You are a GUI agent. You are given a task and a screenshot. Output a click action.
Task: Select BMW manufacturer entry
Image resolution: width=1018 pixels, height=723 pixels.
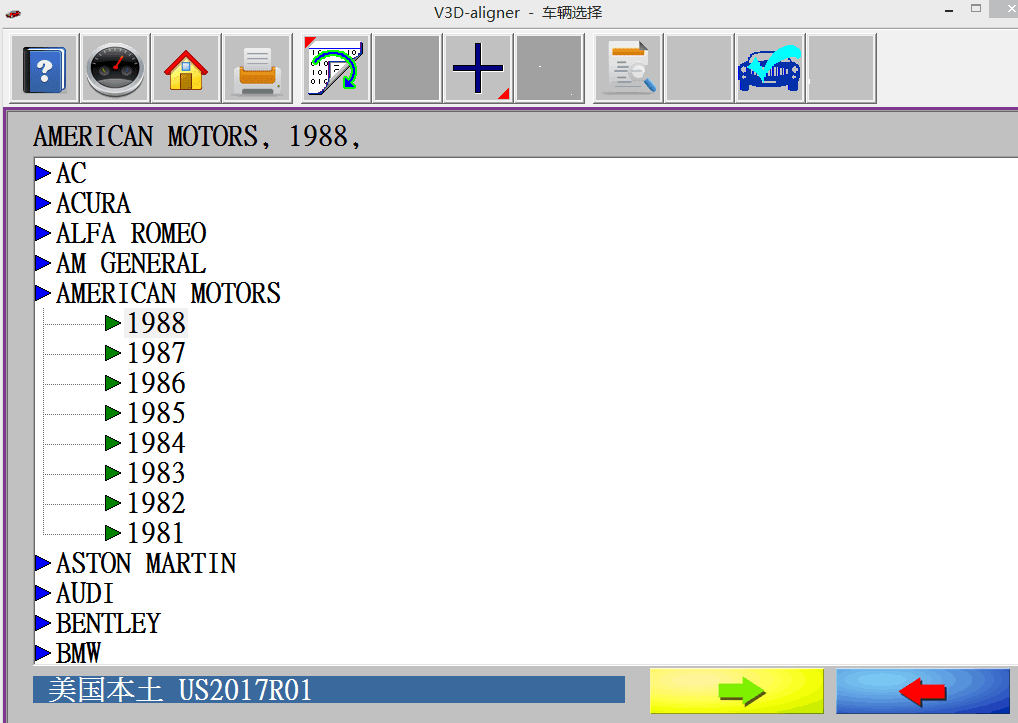pyautogui.click(x=78, y=653)
